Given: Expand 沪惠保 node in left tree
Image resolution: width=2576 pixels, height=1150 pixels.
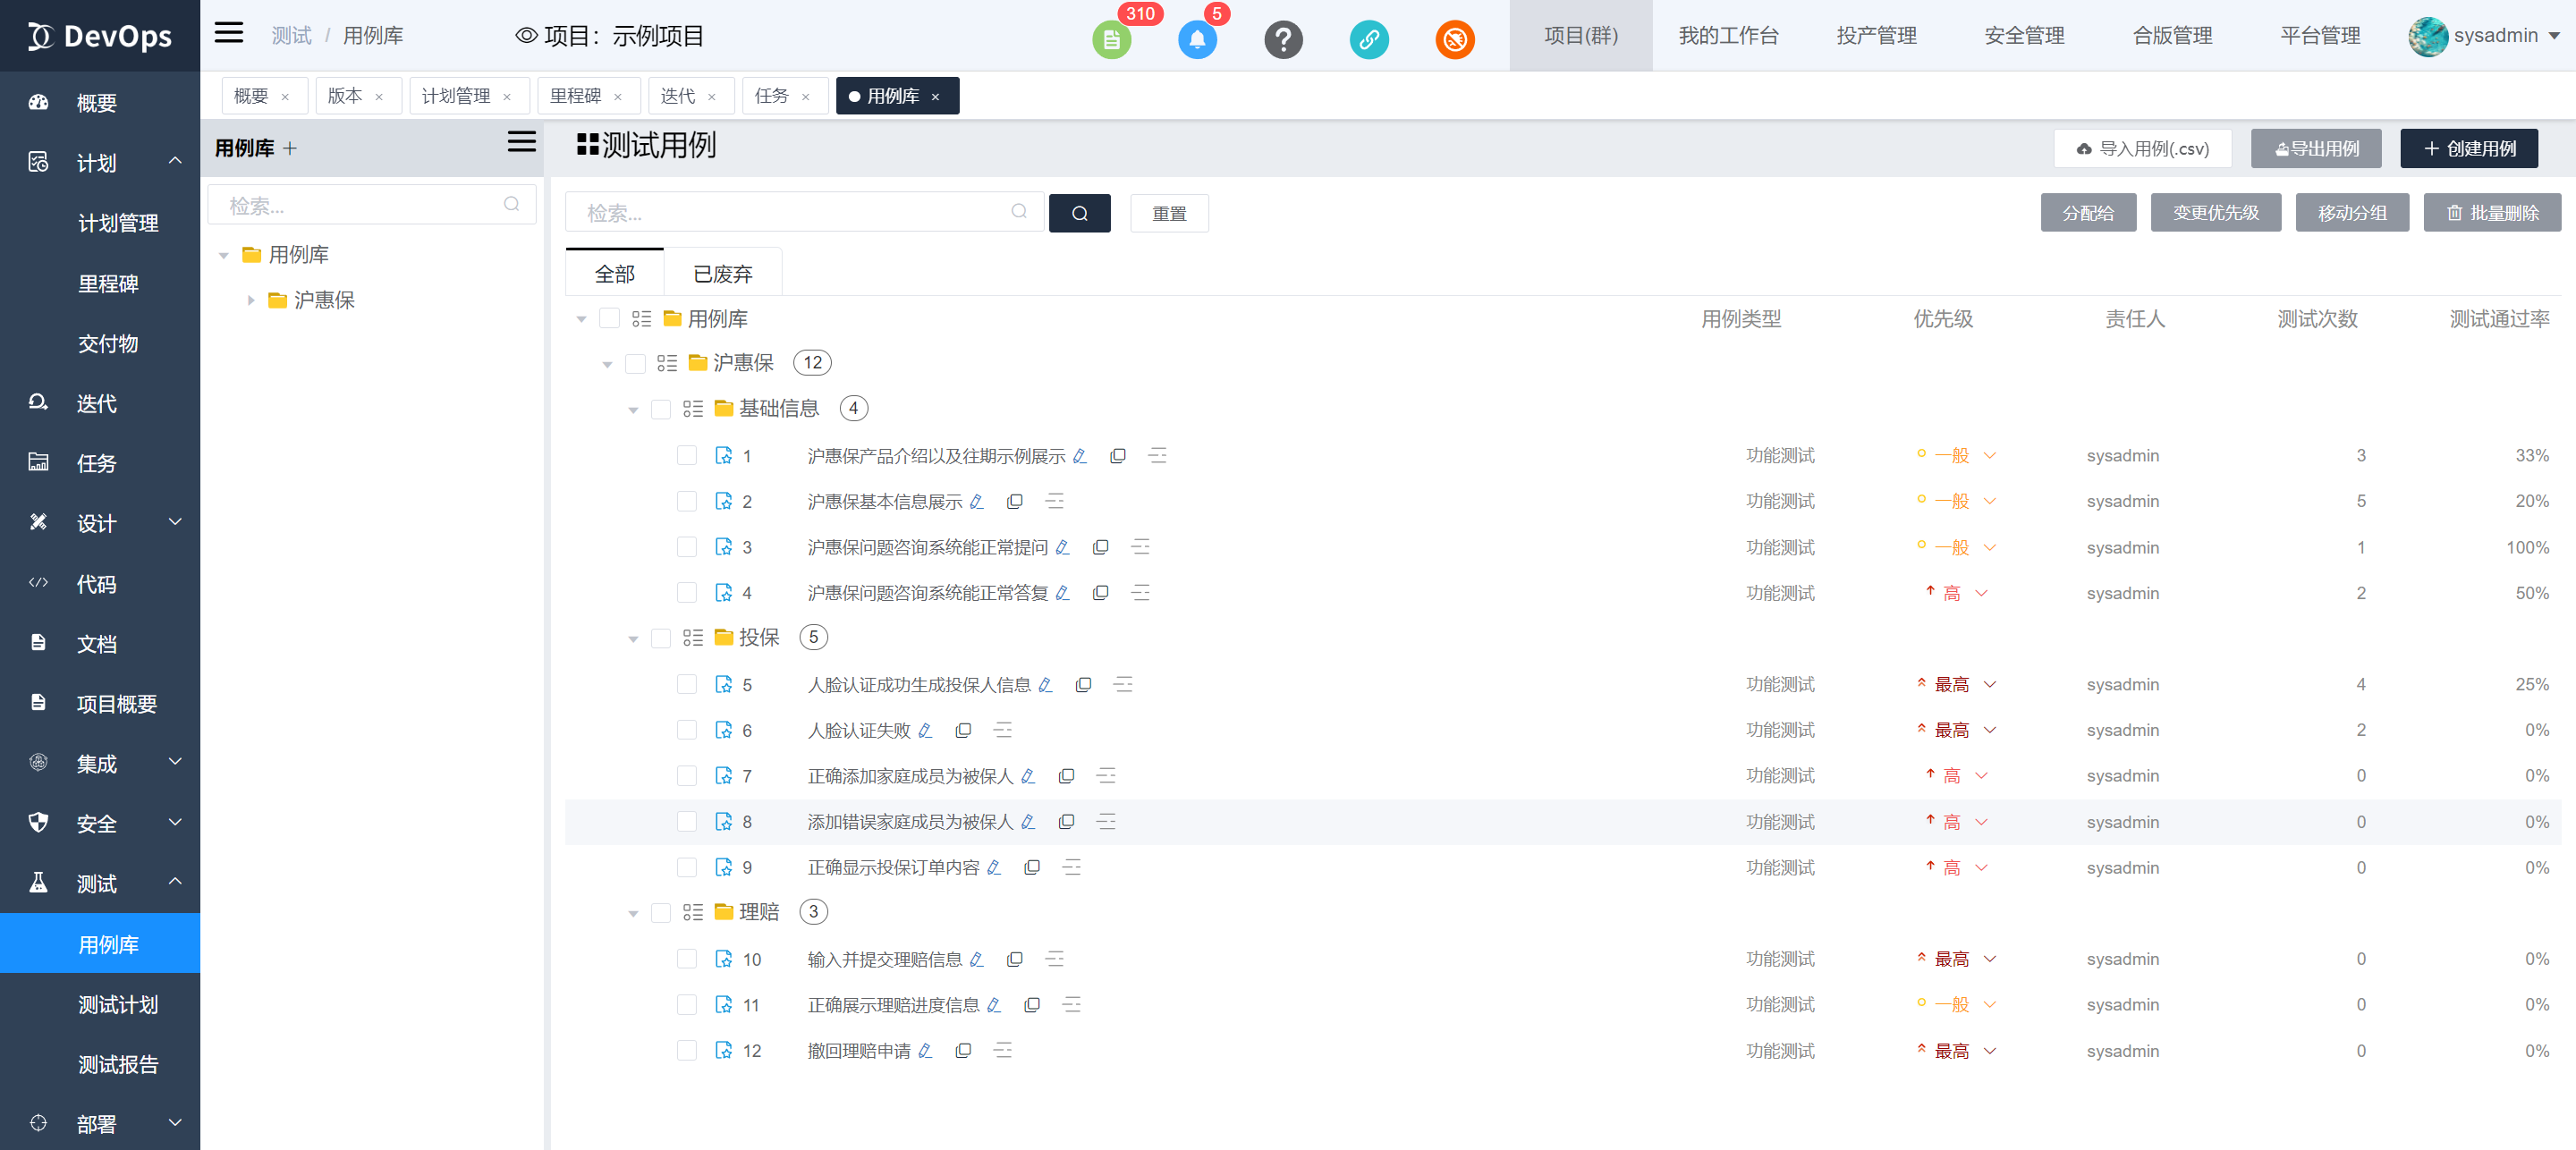Looking at the screenshot, I should (x=251, y=300).
